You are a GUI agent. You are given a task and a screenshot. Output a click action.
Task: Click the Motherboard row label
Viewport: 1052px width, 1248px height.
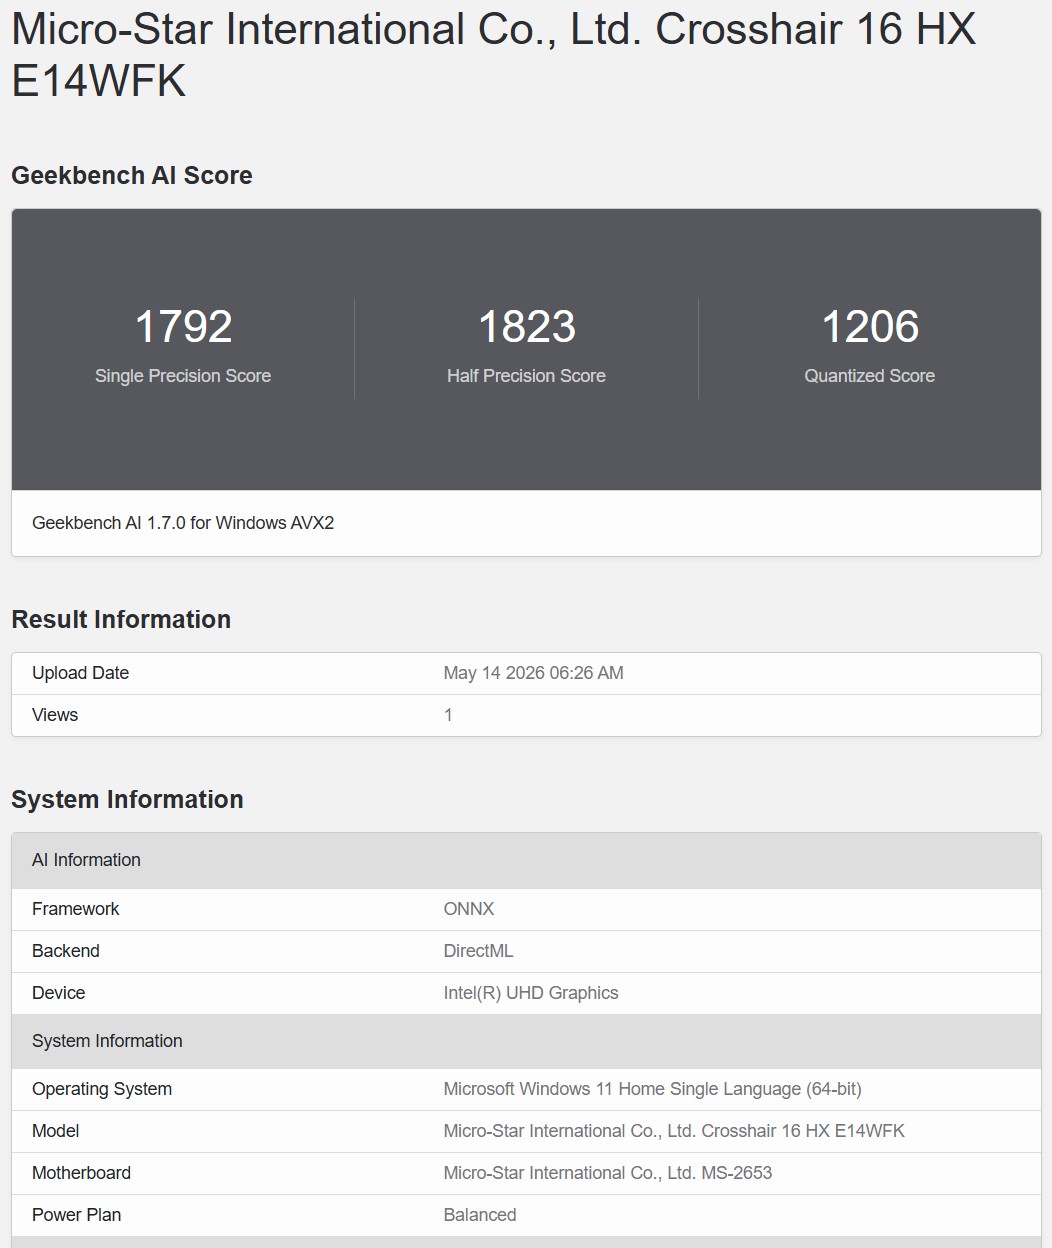[x=81, y=1173]
